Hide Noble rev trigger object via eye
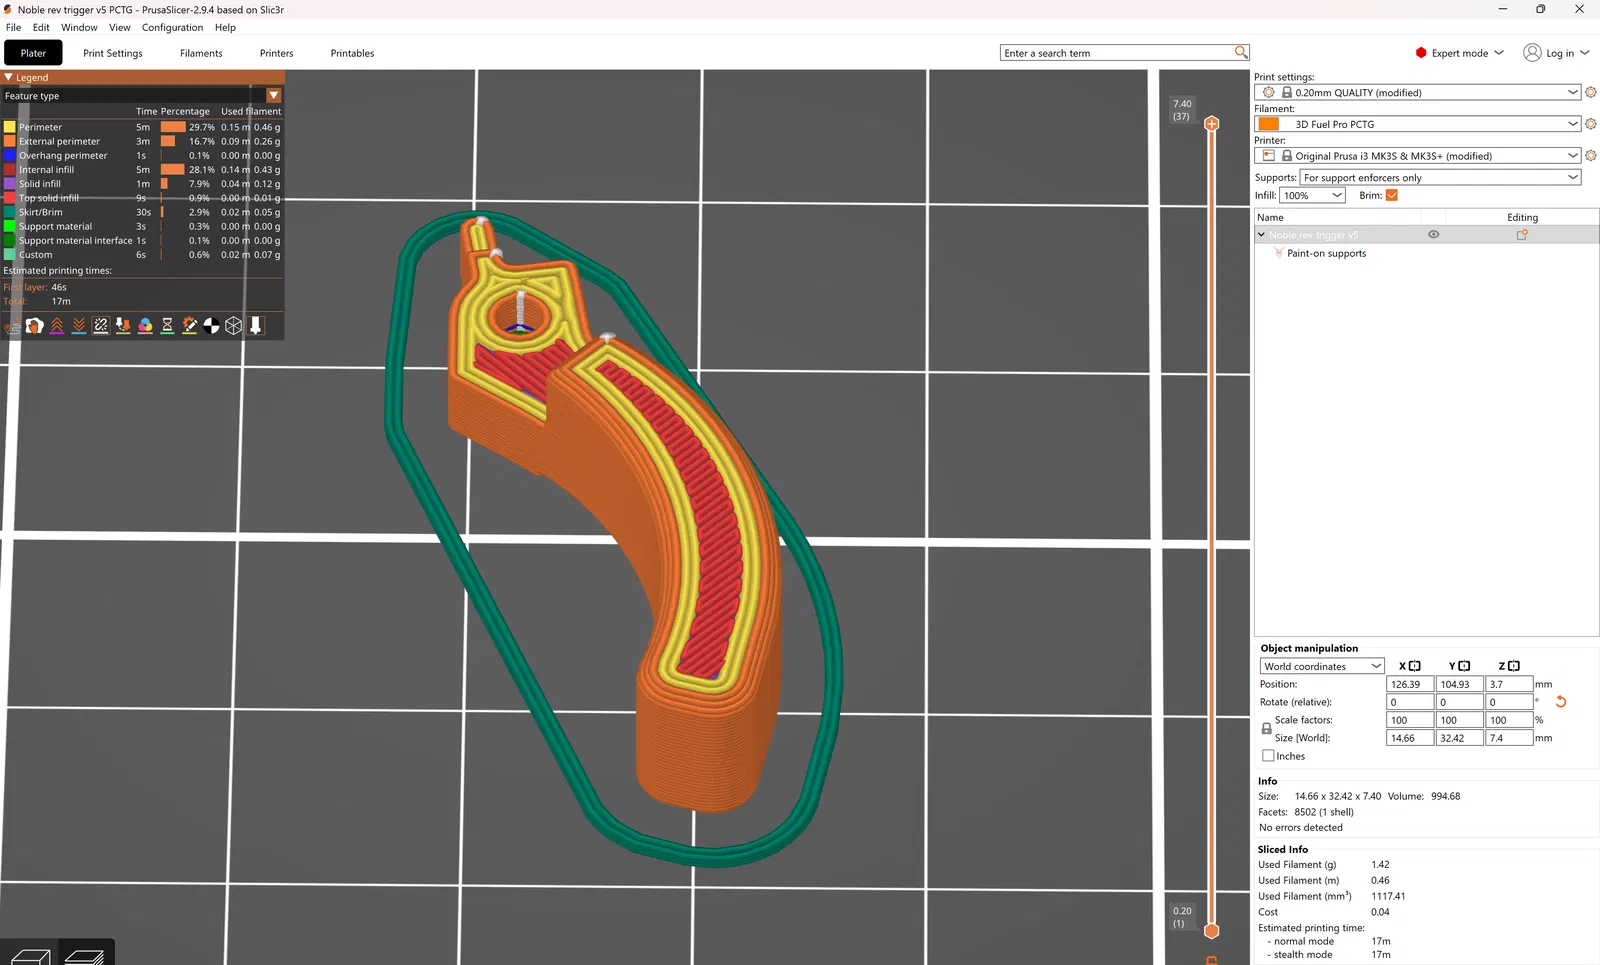Screen dimensions: 1600x965 [1433, 235]
